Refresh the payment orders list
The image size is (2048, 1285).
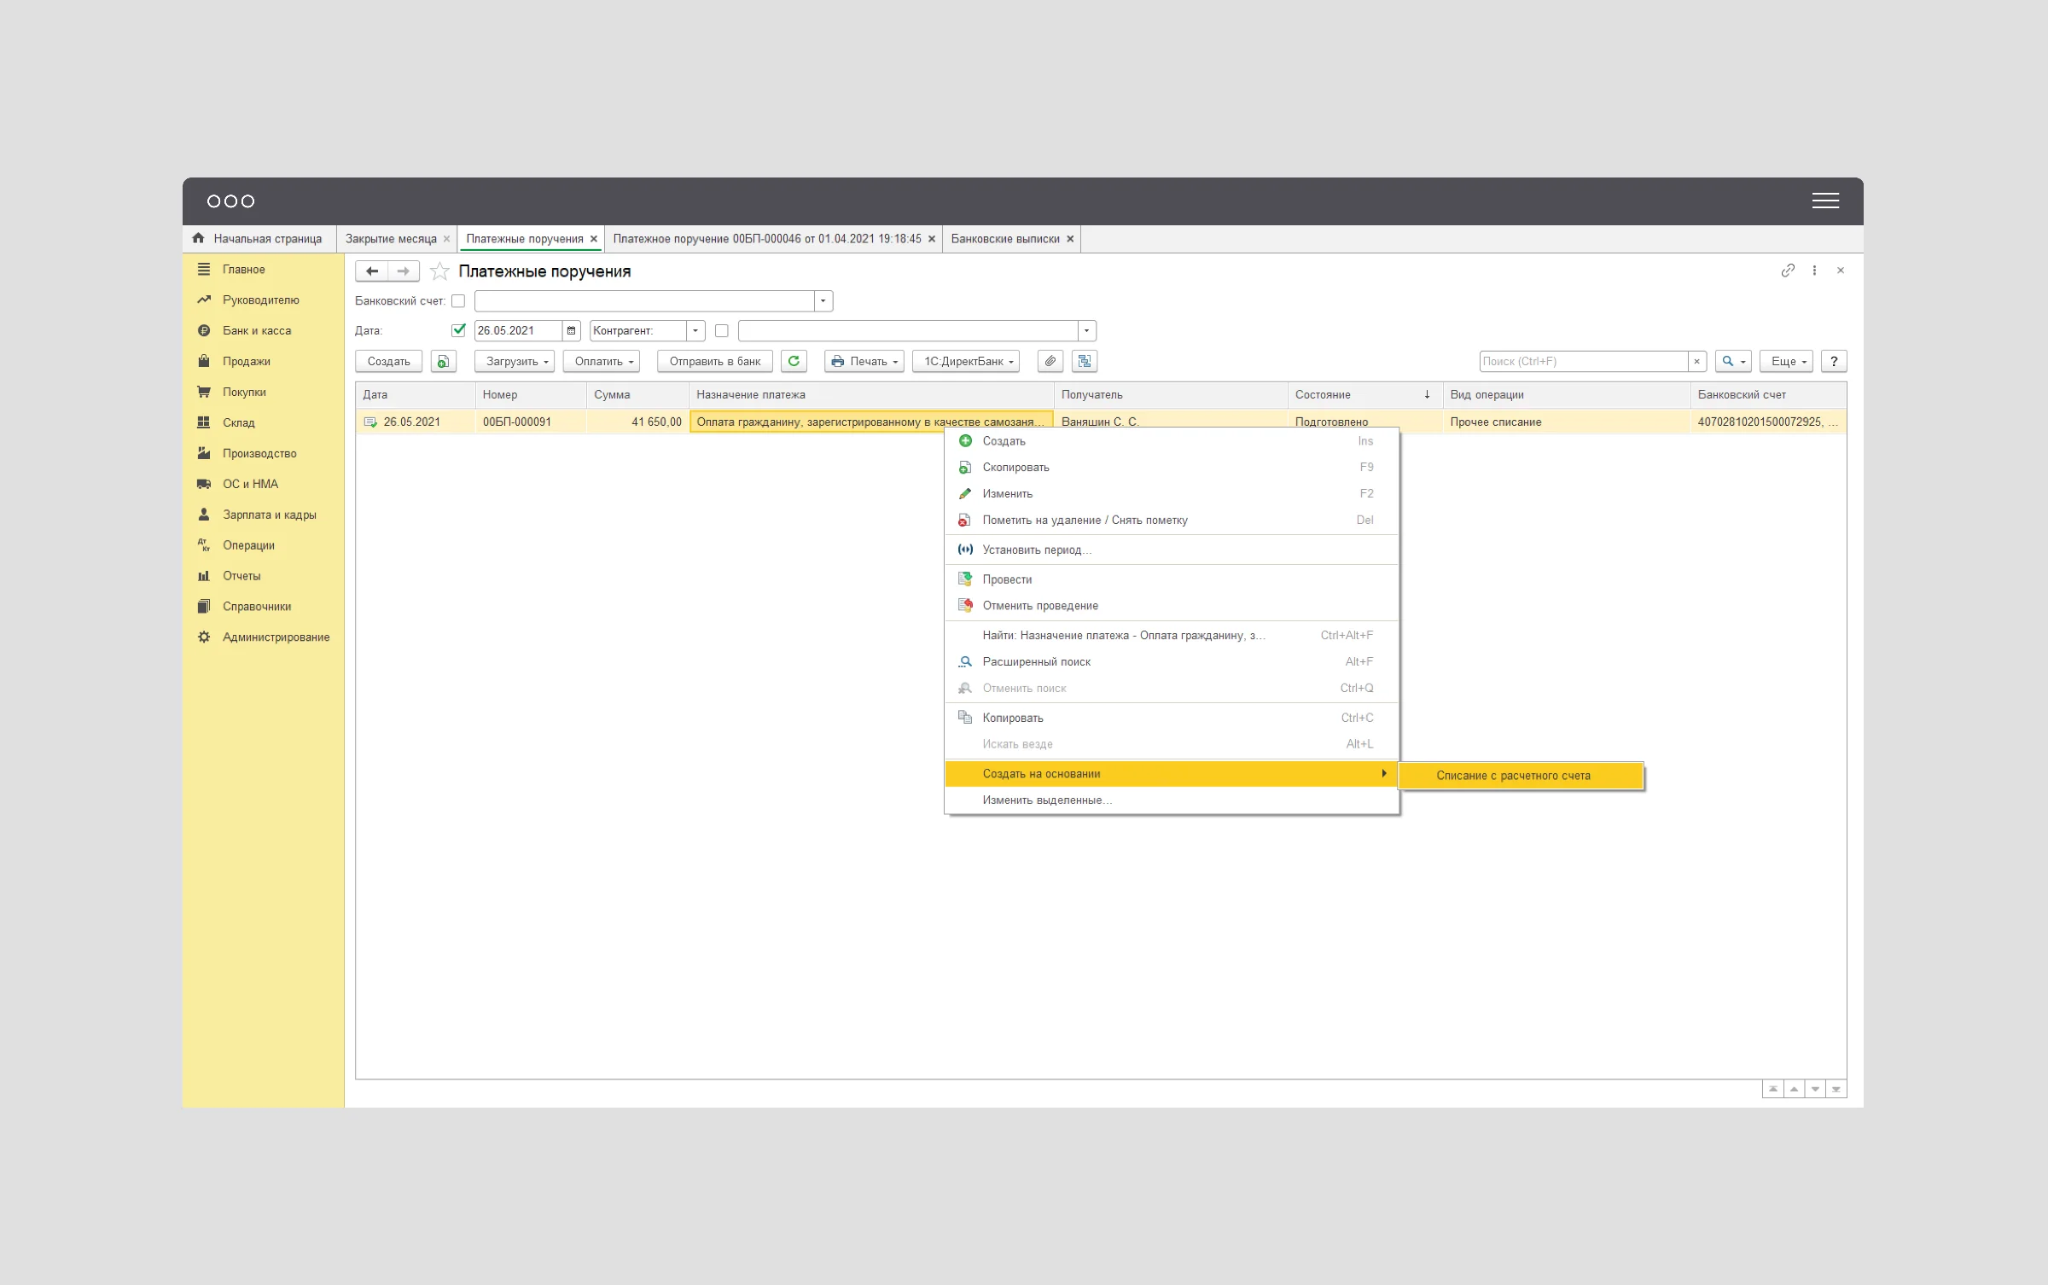click(794, 362)
